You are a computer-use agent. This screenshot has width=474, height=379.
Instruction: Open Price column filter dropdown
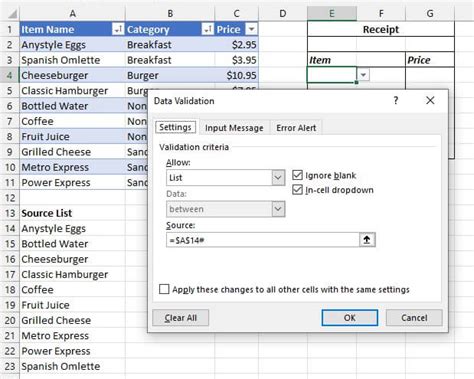(251, 29)
